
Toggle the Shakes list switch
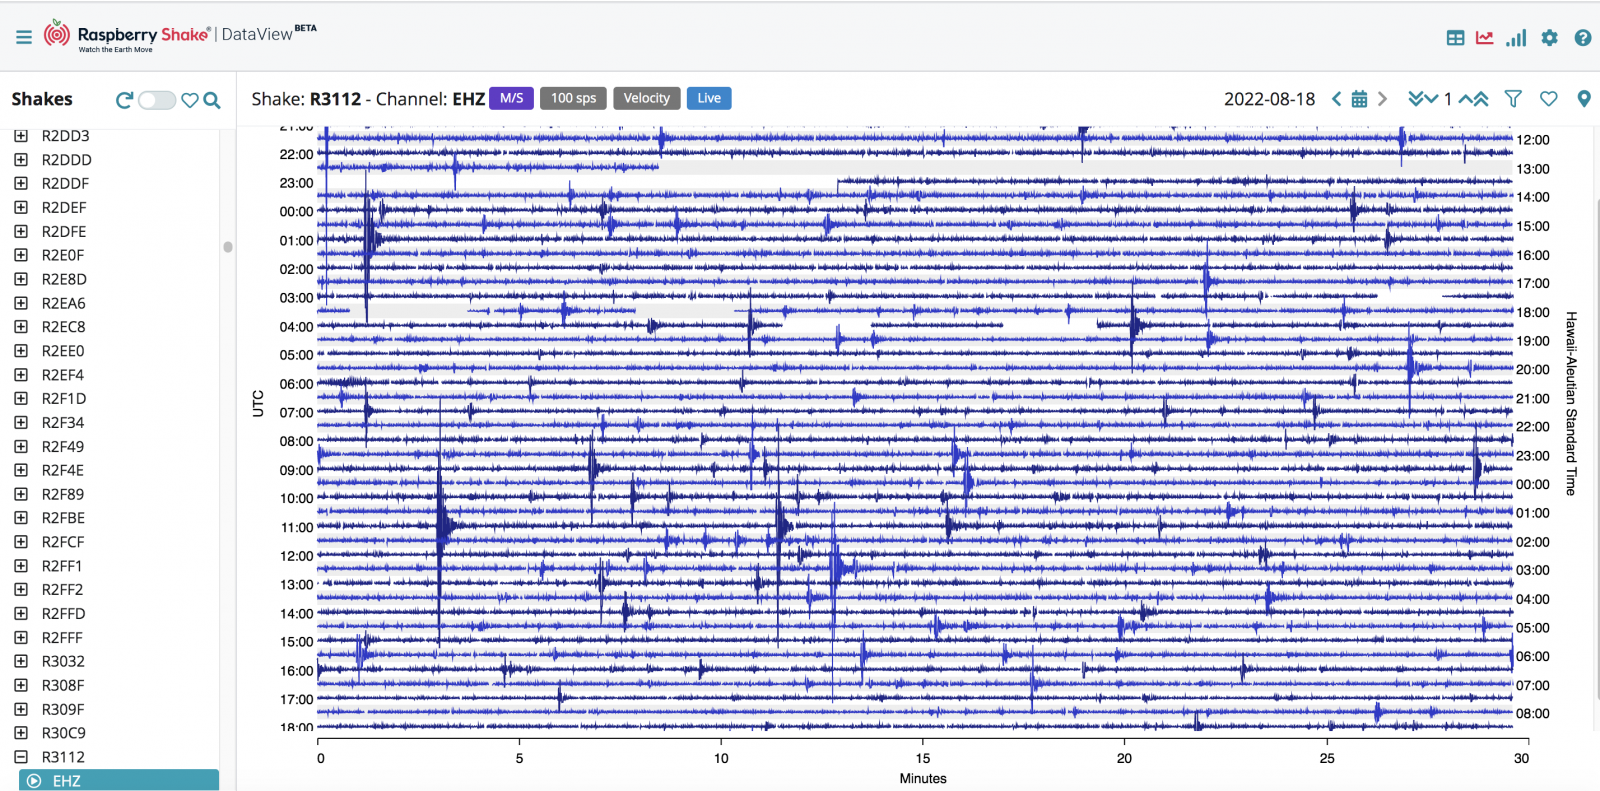coord(157,100)
